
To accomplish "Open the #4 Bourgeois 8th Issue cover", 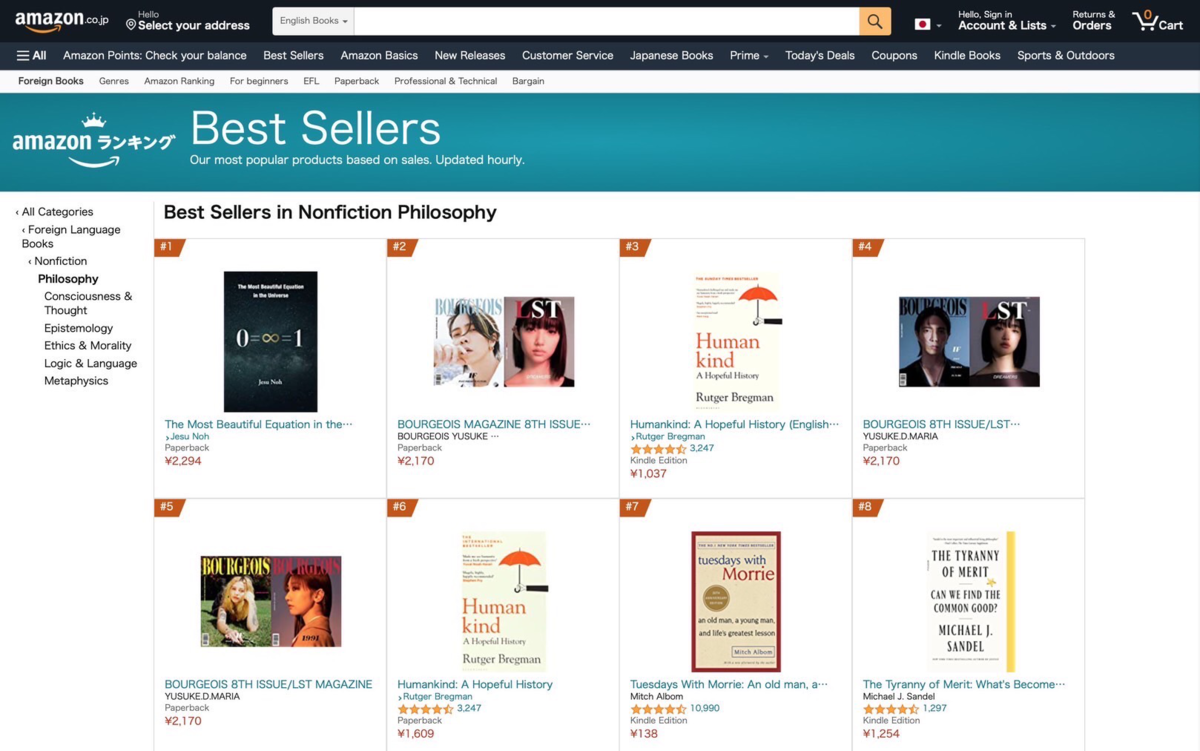I will [969, 342].
